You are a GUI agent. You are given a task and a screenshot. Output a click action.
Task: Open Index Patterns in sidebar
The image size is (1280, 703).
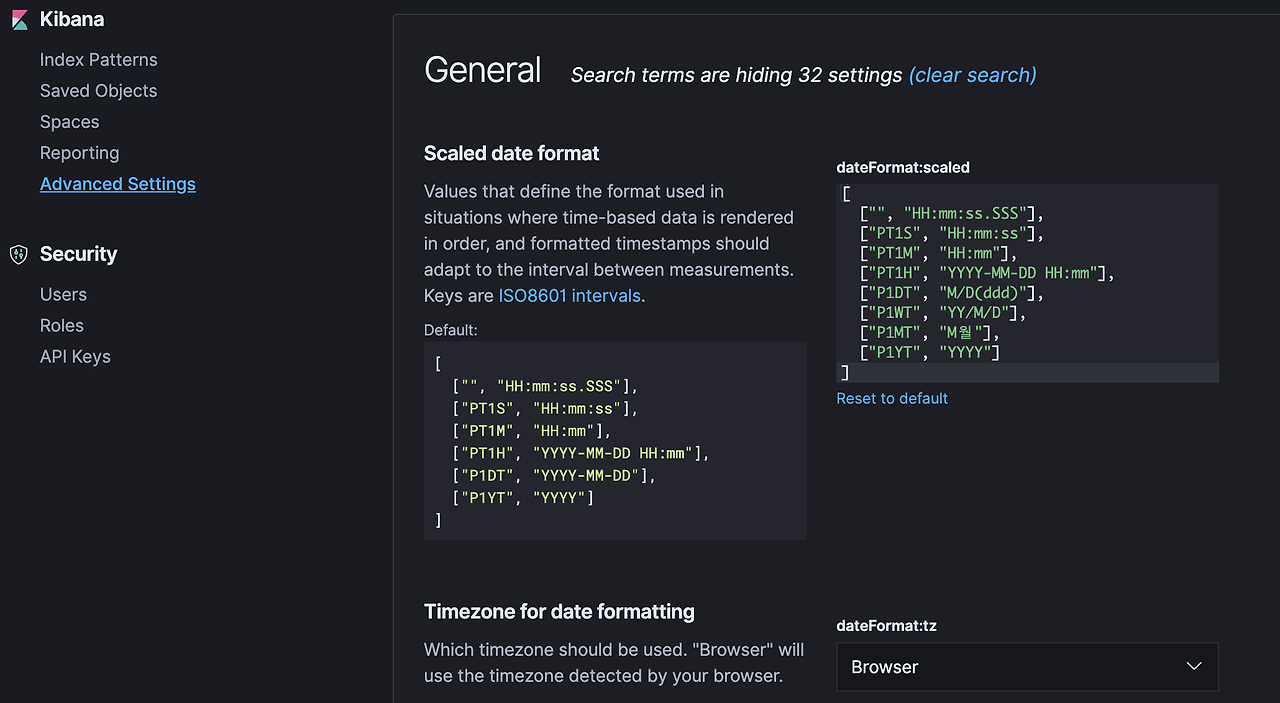pyautogui.click(x=99, y=60)
